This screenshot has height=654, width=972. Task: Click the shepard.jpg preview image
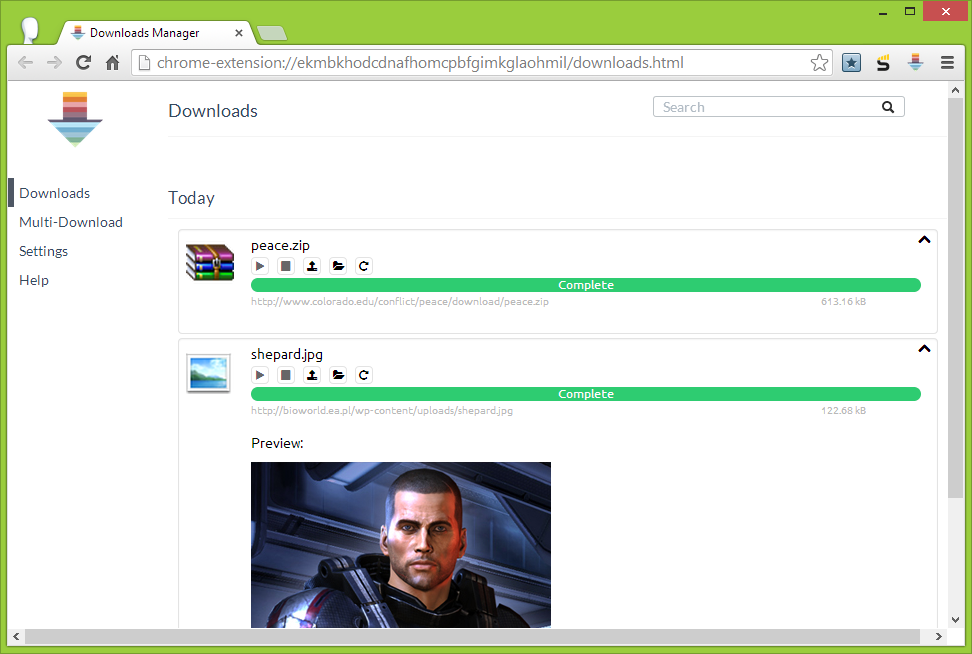pos(400,545)
